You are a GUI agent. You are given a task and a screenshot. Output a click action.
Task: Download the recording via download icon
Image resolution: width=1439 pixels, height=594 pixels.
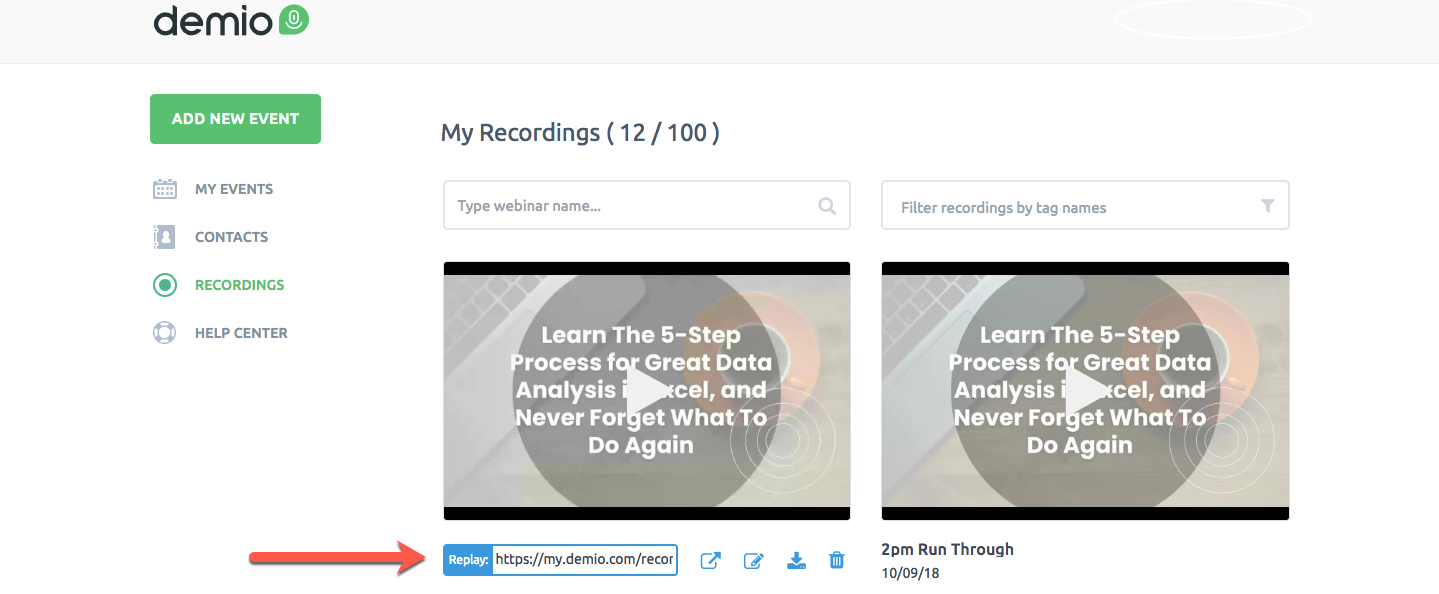tap(796, 561)
